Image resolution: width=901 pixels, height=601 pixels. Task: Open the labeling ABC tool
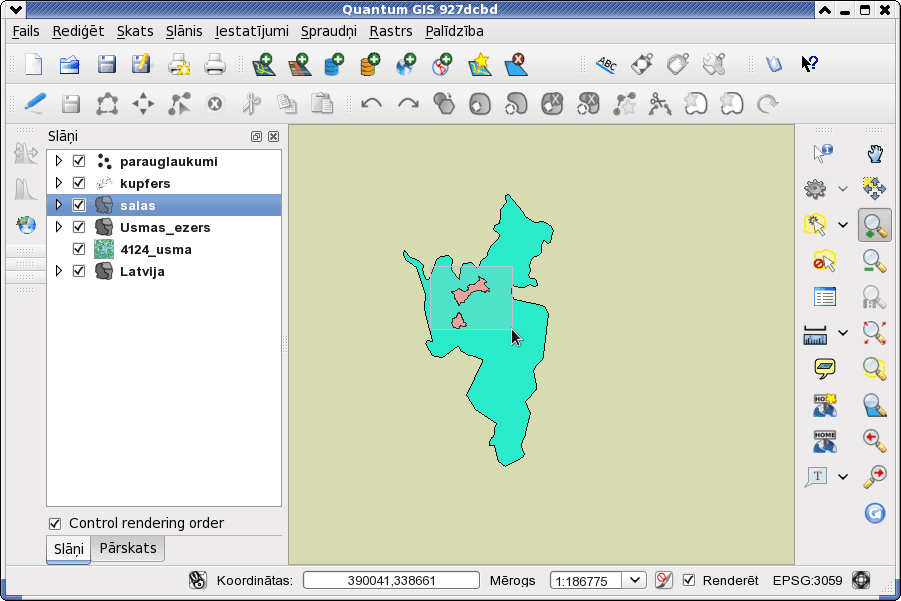coord(606,64)
